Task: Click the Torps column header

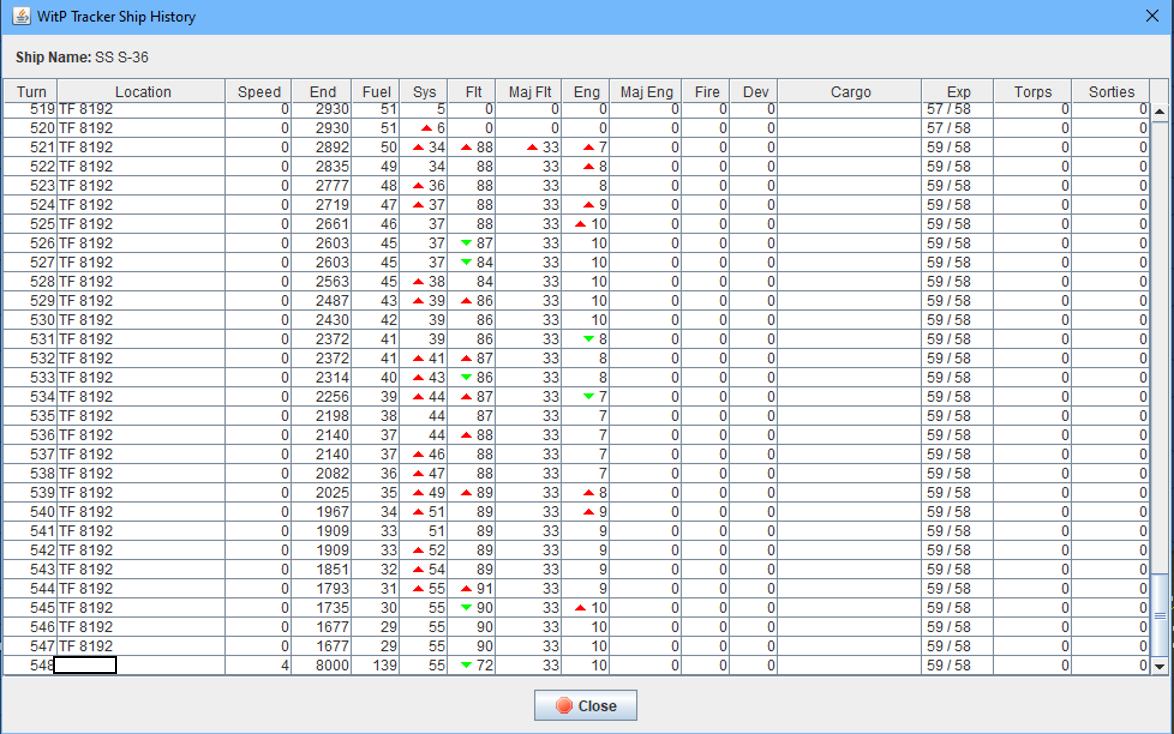Action: (x=1032, y=92)
